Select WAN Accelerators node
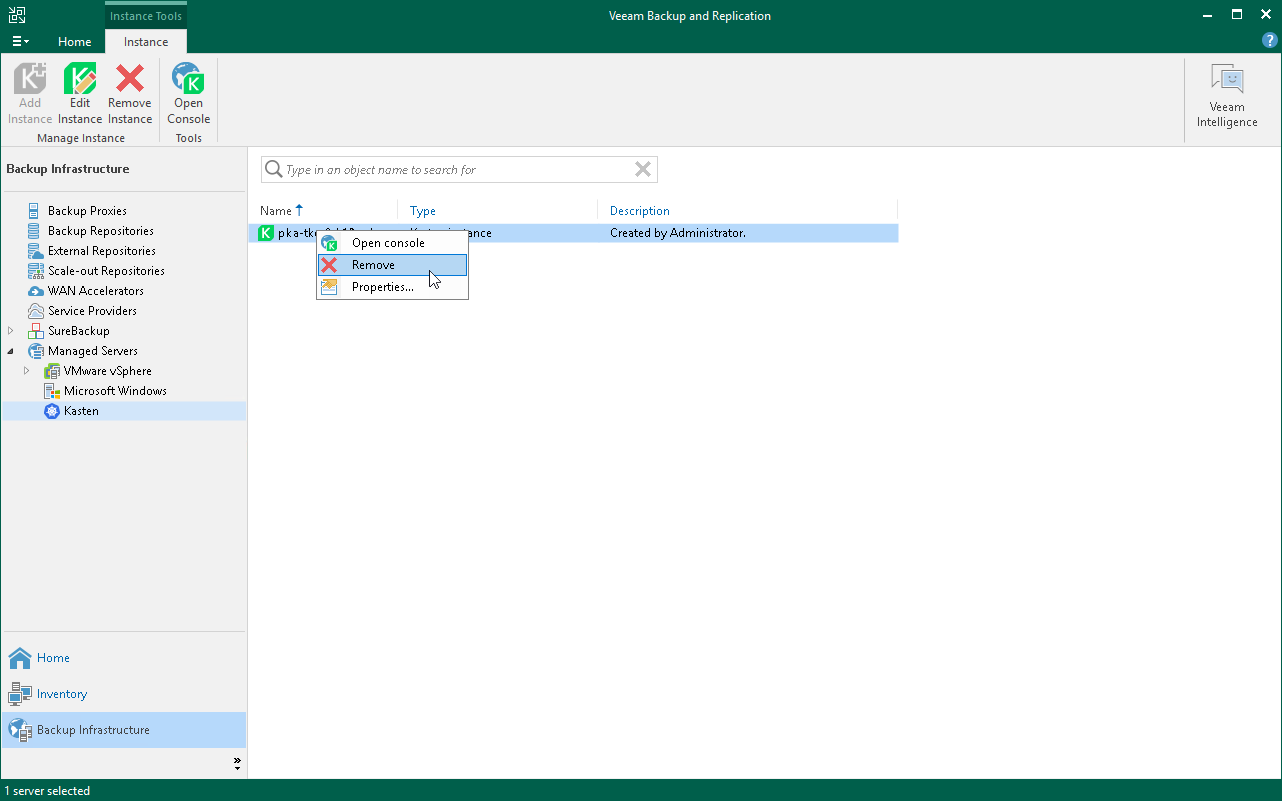Screen dimensions: 1282x801 pyautogui.click(x=96, y=291)
